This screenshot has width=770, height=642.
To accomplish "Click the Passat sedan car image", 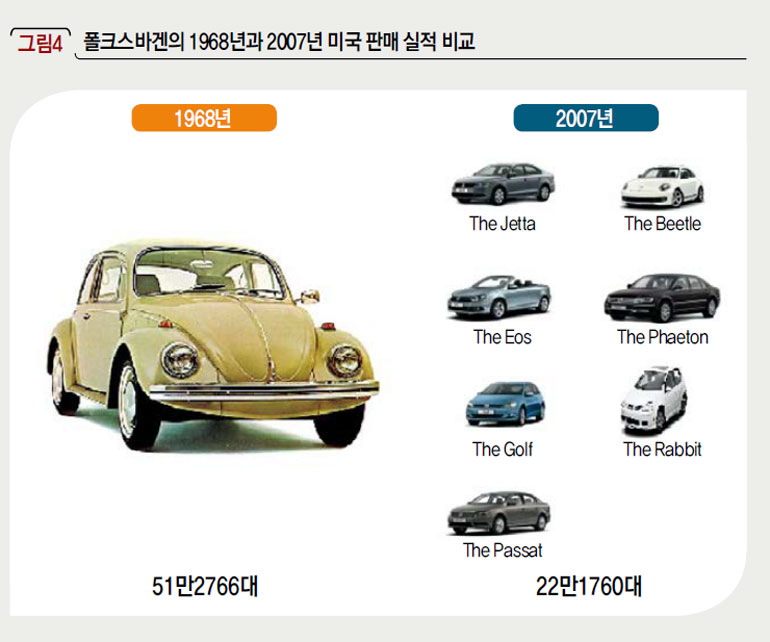I will tap(499, 512).
